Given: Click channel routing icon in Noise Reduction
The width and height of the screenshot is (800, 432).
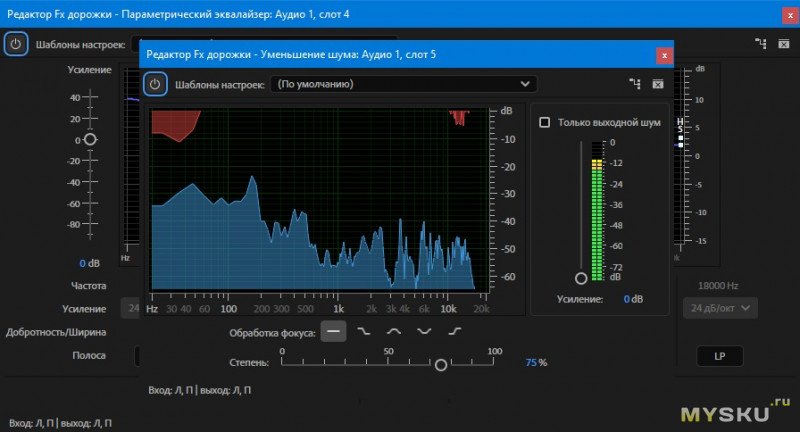Looking at the screenshot, I should point(633,84).
